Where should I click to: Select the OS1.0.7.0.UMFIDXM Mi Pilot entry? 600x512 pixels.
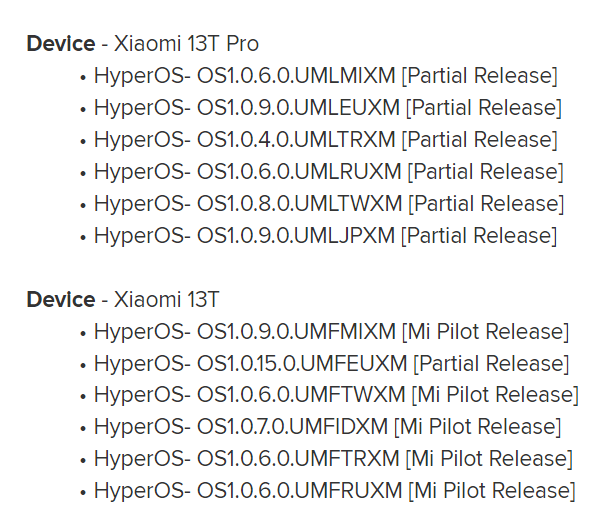[x=328, y=427]
